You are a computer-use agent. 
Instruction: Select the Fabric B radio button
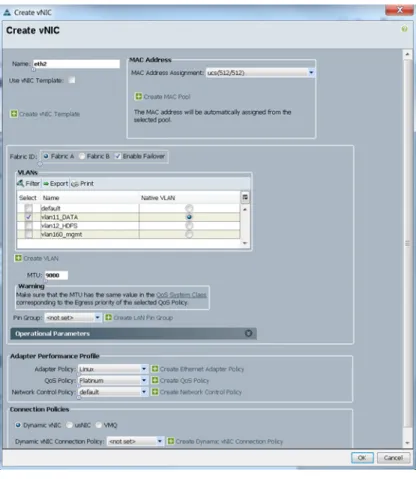tap(82, 156)
